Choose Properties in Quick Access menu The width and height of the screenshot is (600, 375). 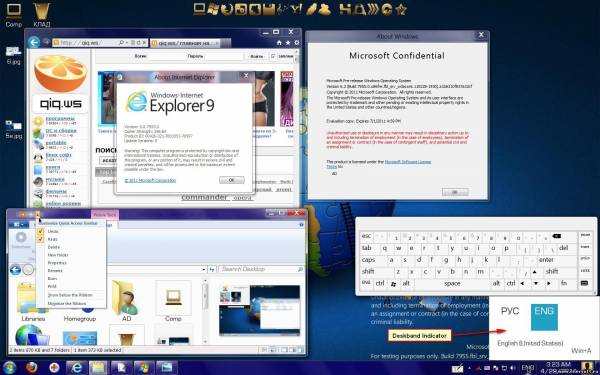tap(57, 263)
